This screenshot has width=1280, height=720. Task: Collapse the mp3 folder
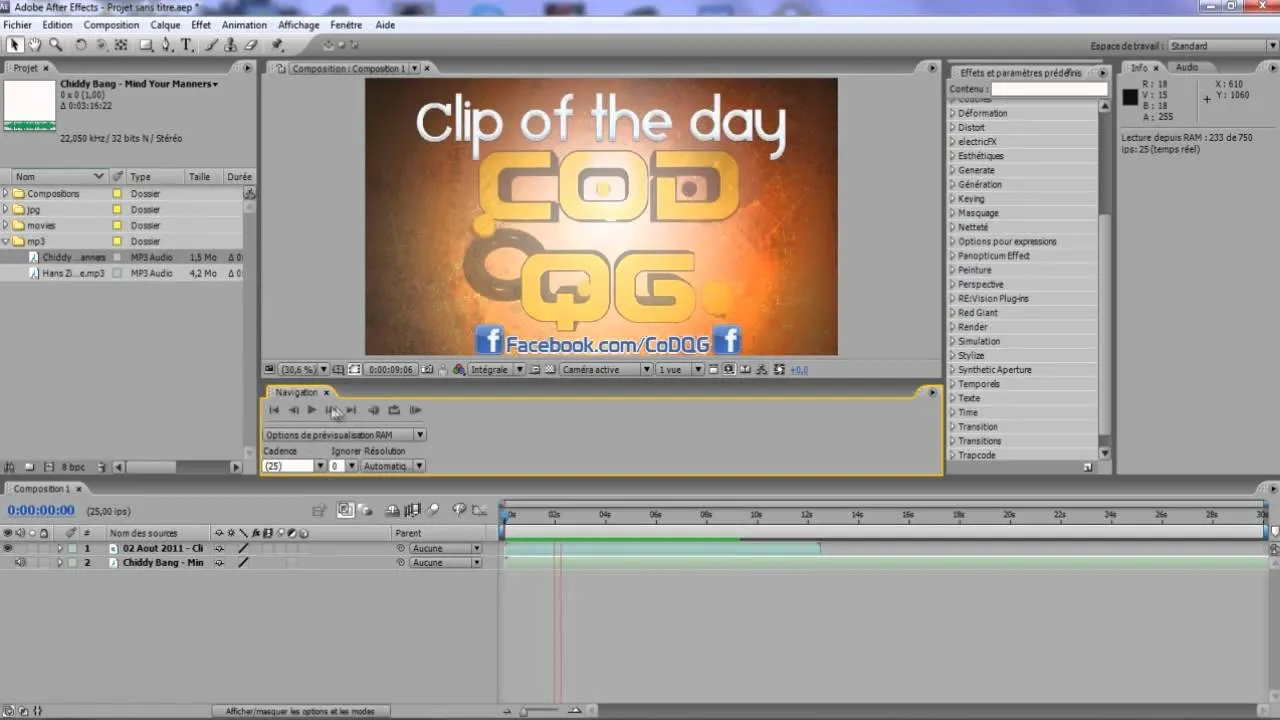tap(6, 241)
